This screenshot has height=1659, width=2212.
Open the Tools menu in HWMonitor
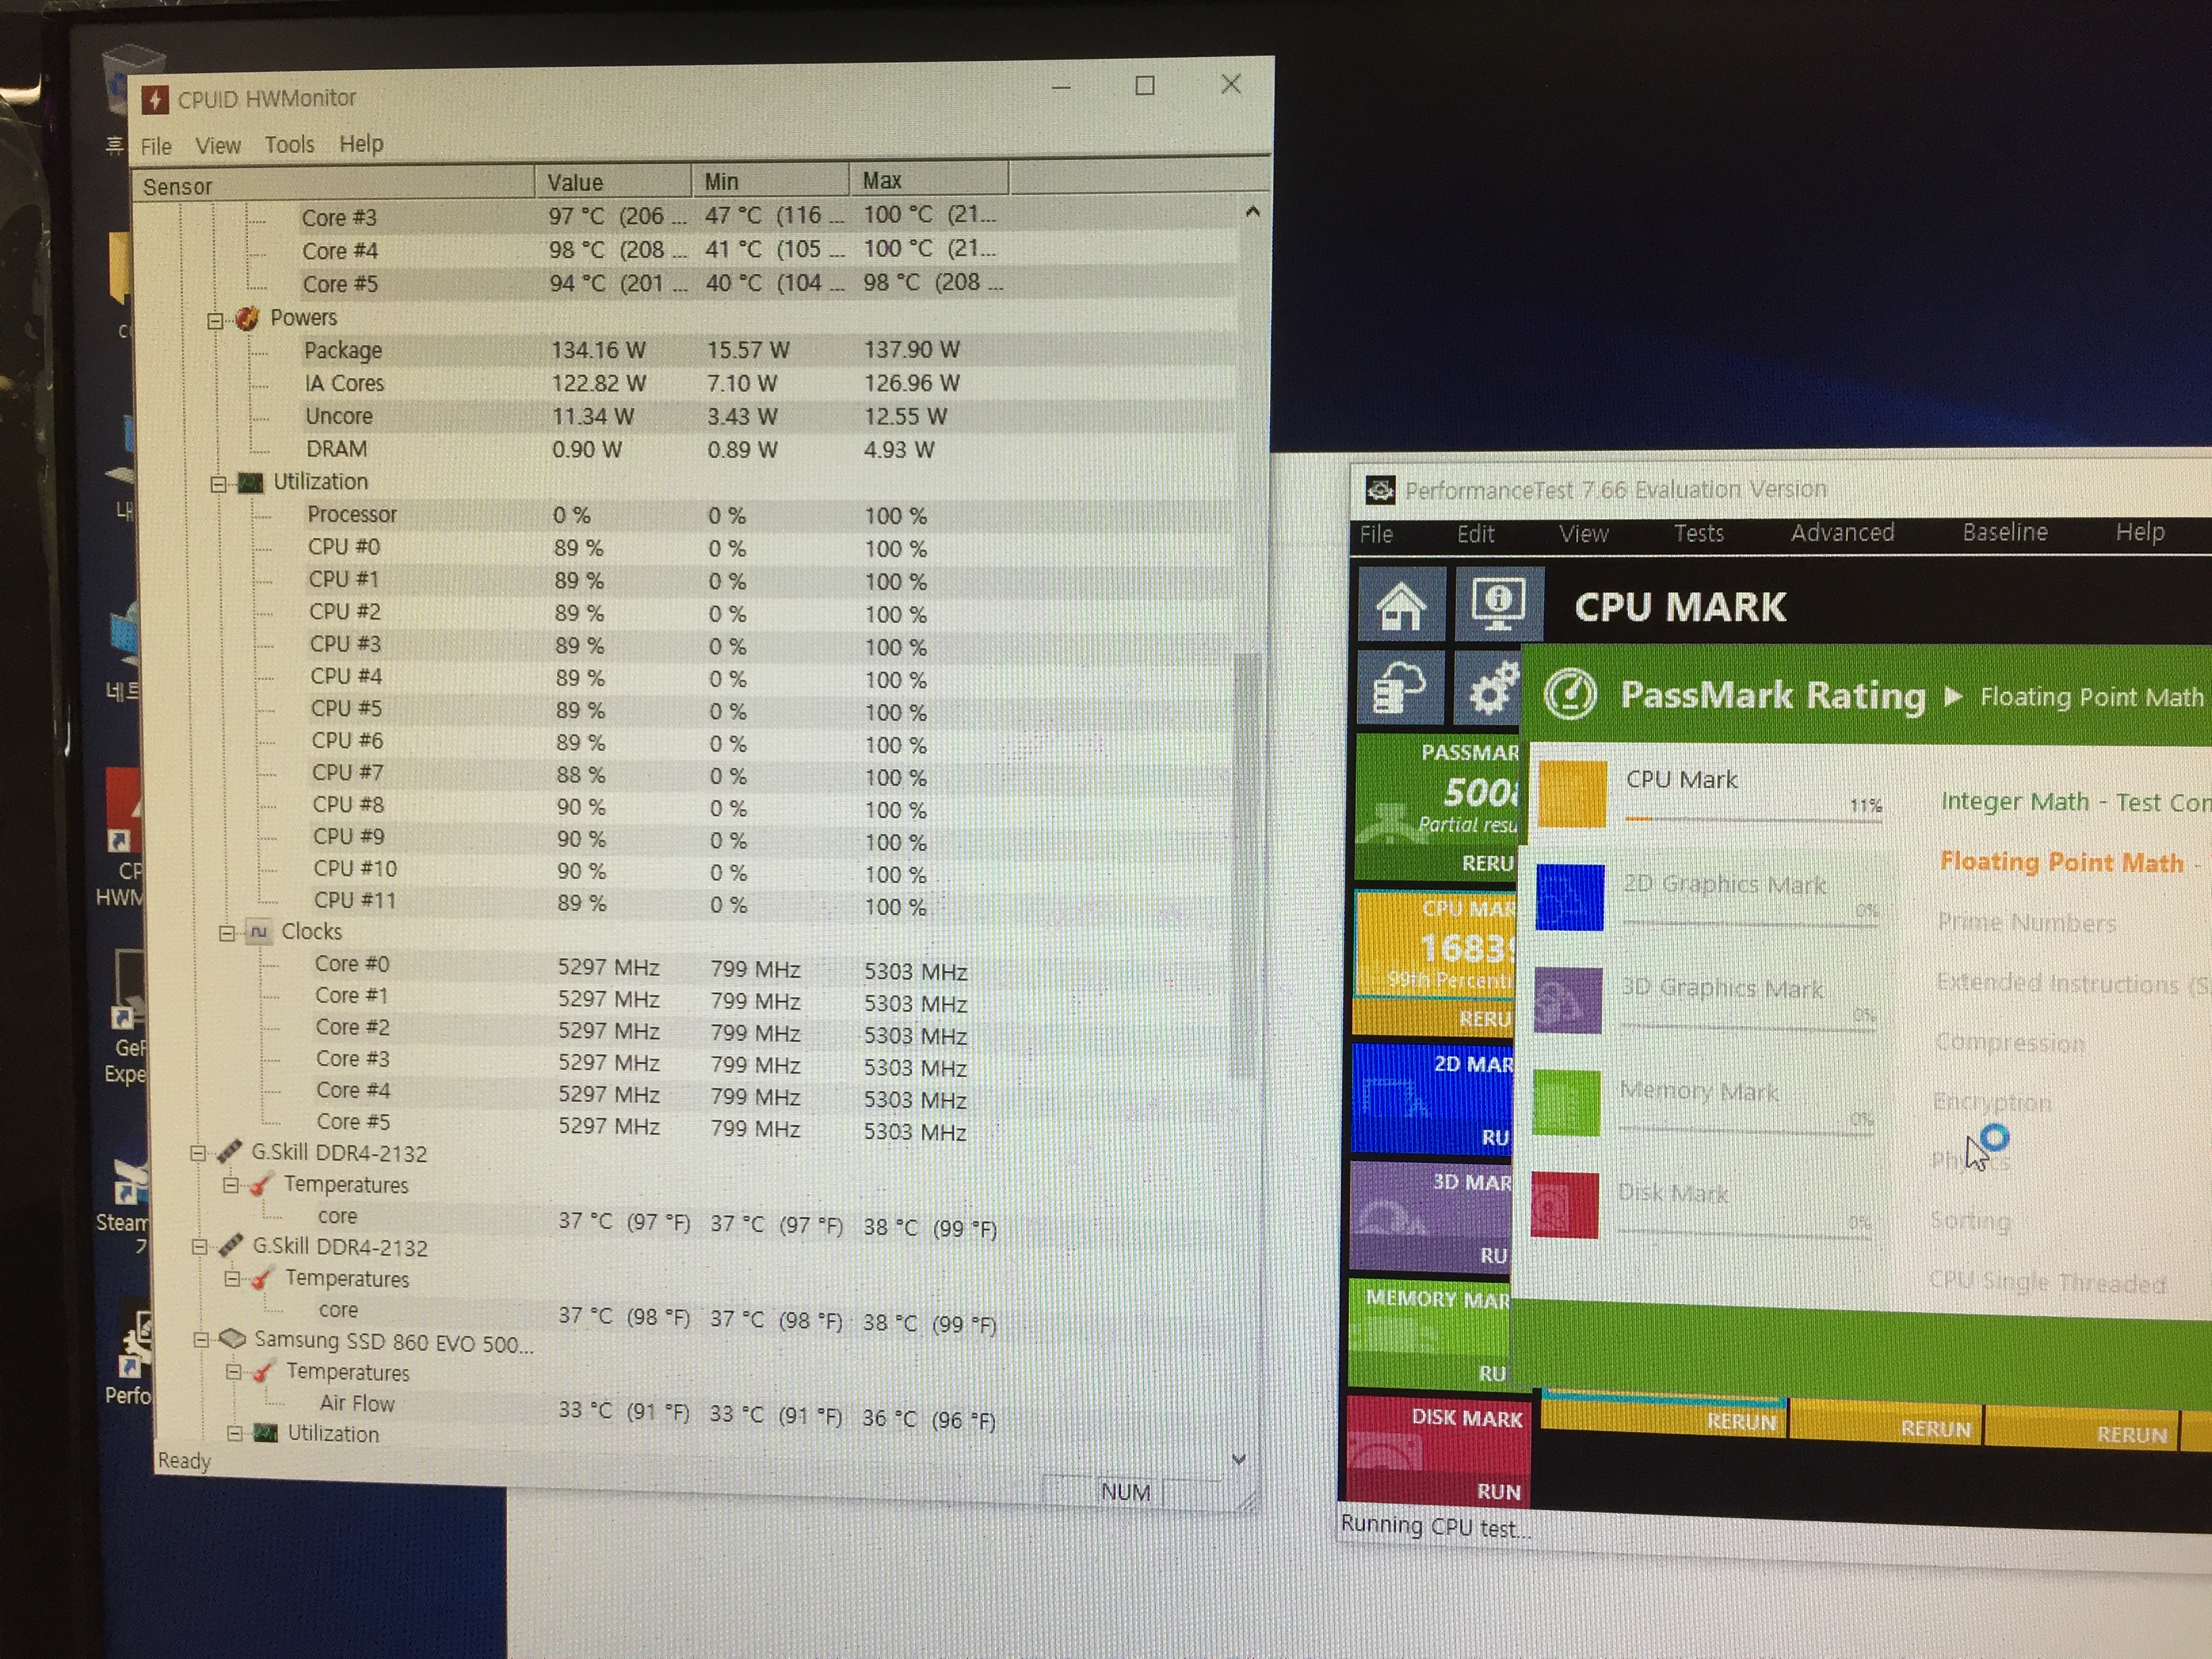pos(289,144)
